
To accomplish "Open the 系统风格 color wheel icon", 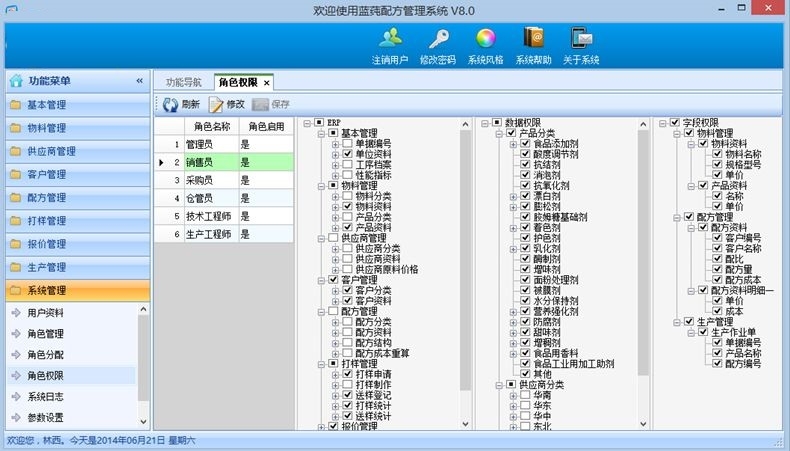I will (x=486, y=38).
